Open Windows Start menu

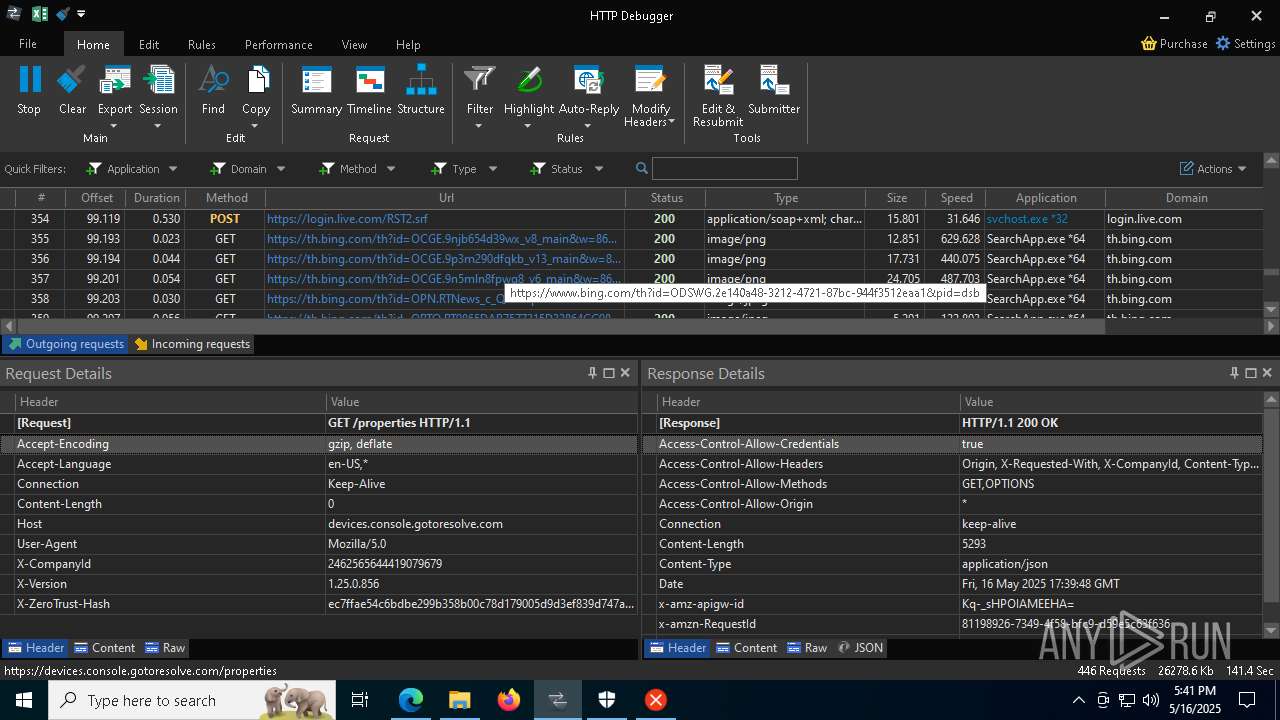[x=23, y=700]
